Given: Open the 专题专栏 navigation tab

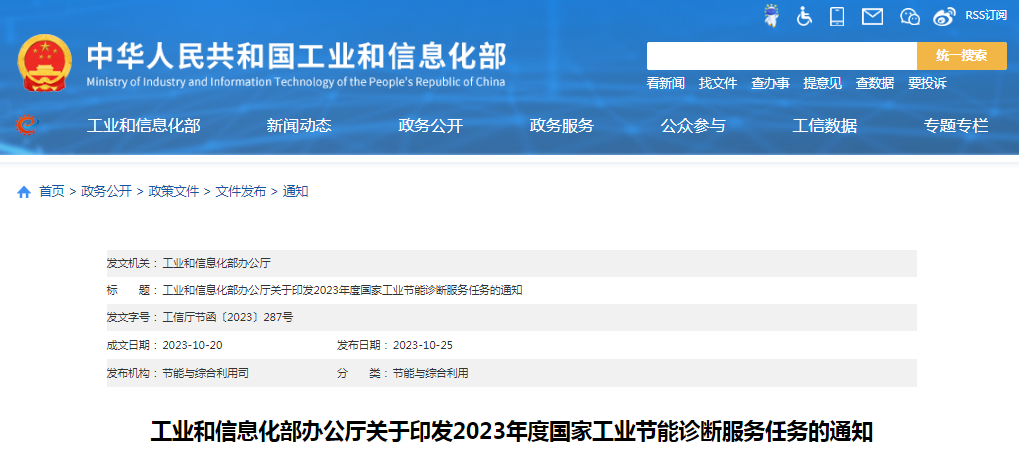Looking at the screenshot, I should coord(955,125).
